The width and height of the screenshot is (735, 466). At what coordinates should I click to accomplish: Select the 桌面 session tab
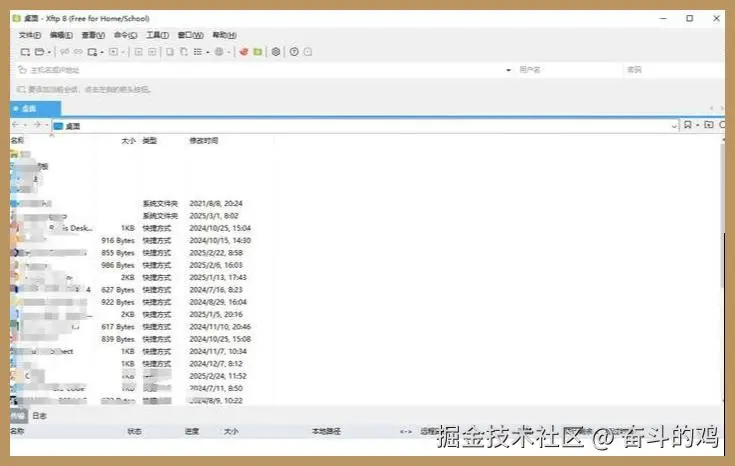[35, 109]
